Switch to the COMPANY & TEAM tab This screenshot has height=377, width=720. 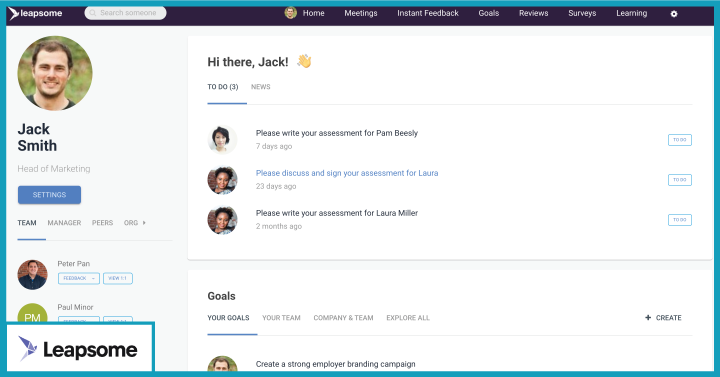tap(343, 318)
